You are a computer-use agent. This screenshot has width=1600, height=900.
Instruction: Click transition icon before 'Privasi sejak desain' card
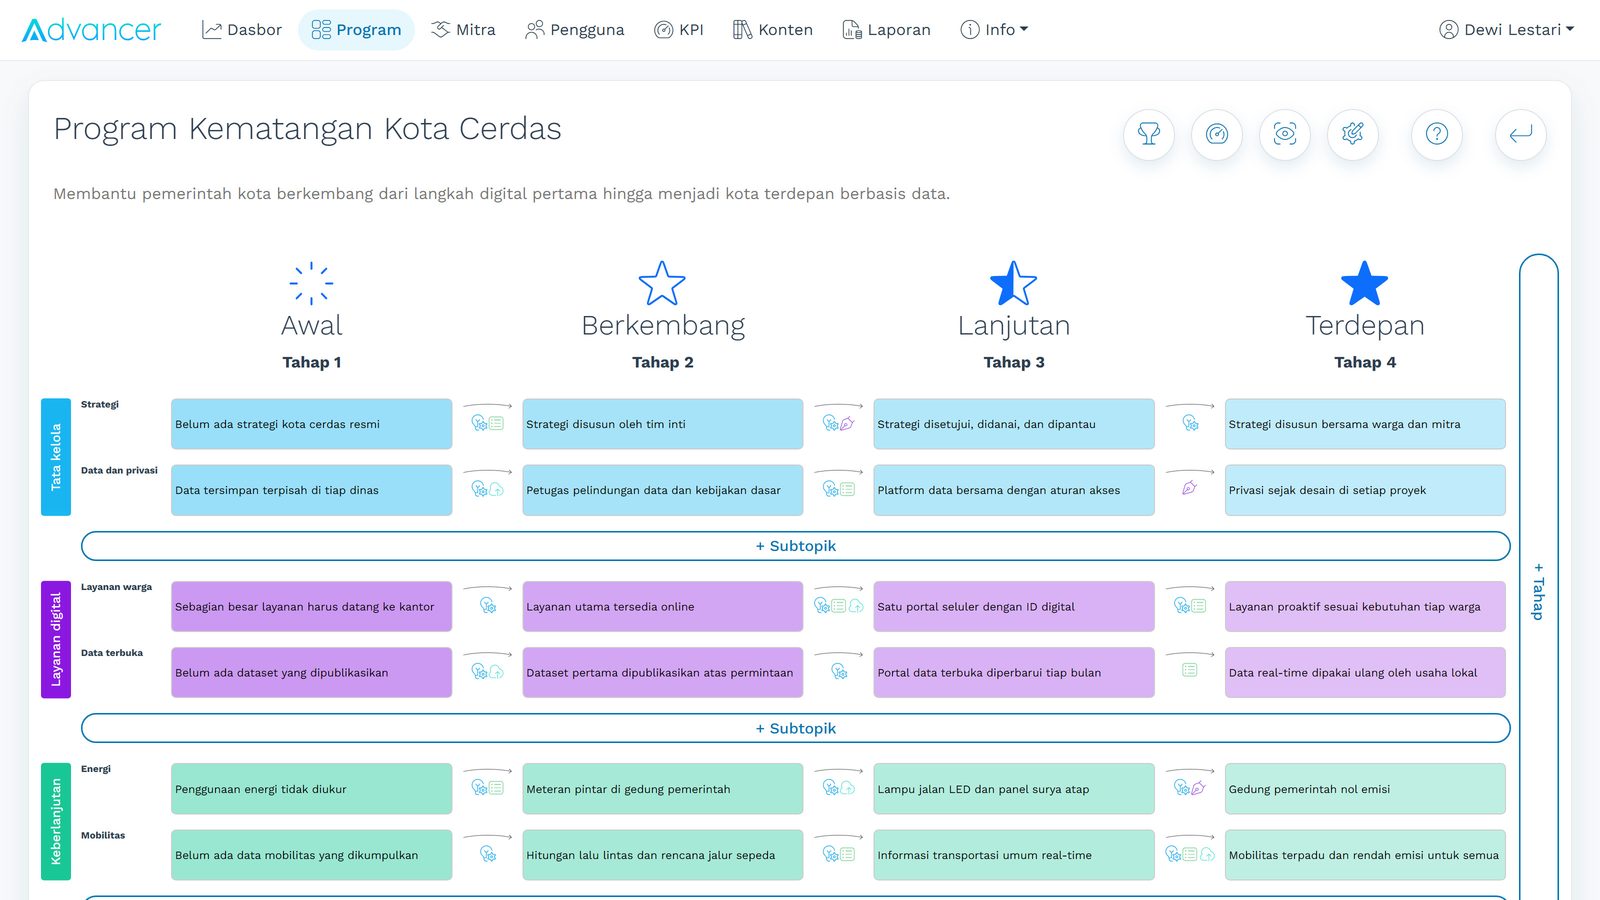(x=1190, y=489)
